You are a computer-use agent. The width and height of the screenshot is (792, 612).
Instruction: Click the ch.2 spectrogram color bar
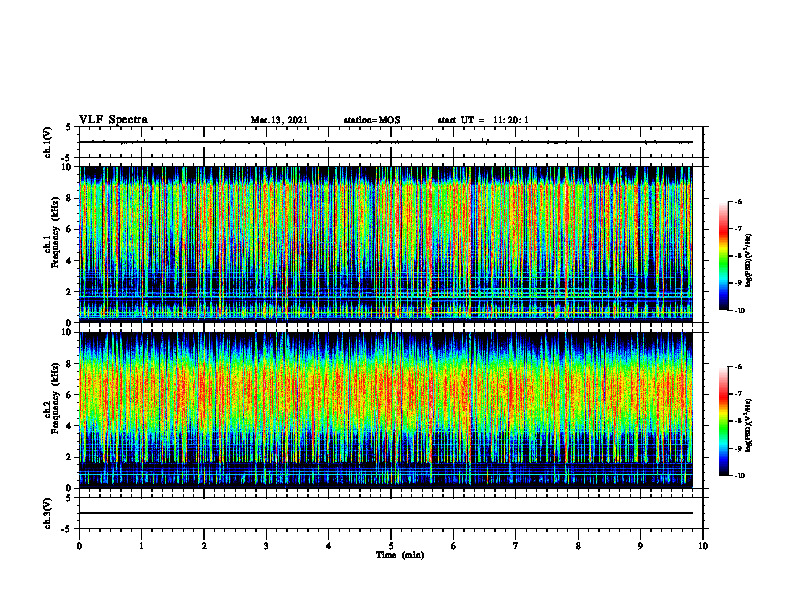723,421
